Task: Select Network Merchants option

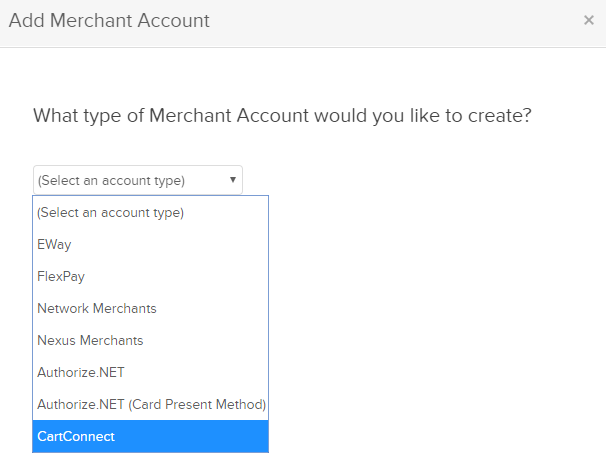Action: (x=150, y=308)
